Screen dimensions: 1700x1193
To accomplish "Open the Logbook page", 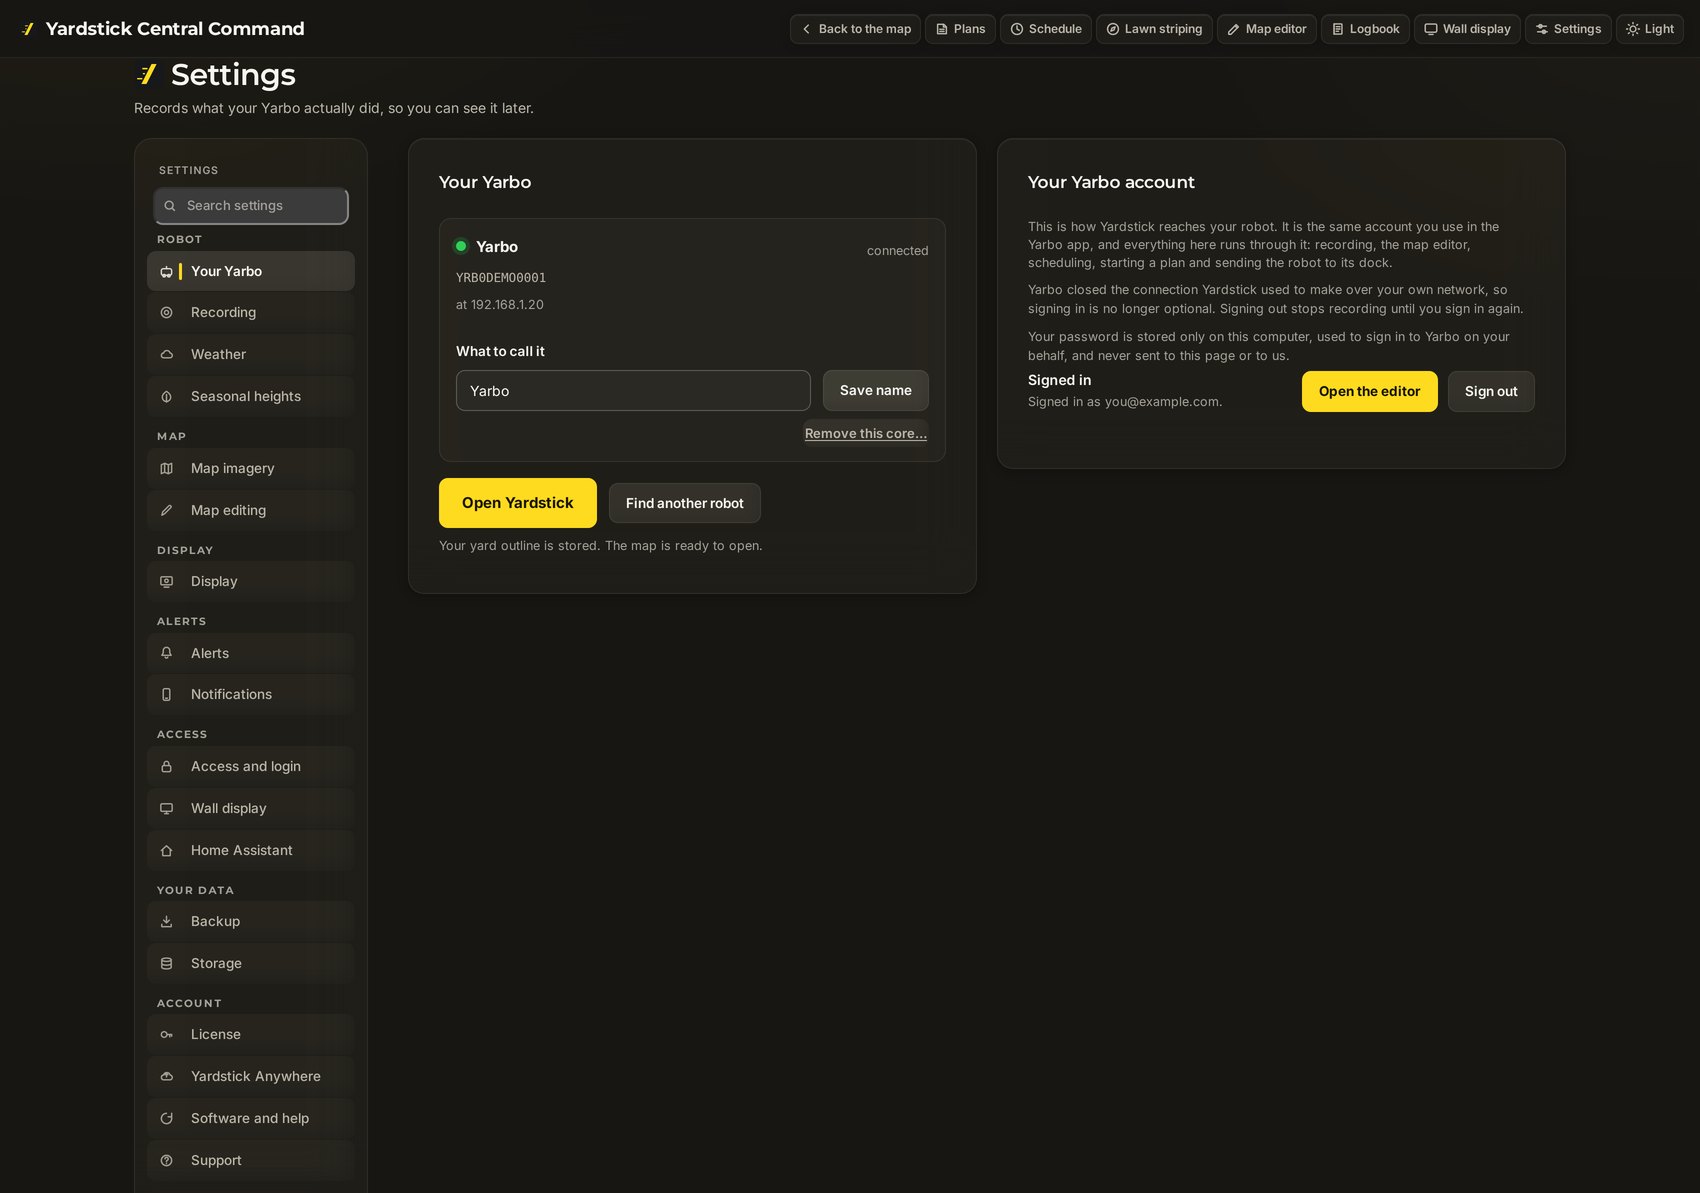I will (1365, 29).
